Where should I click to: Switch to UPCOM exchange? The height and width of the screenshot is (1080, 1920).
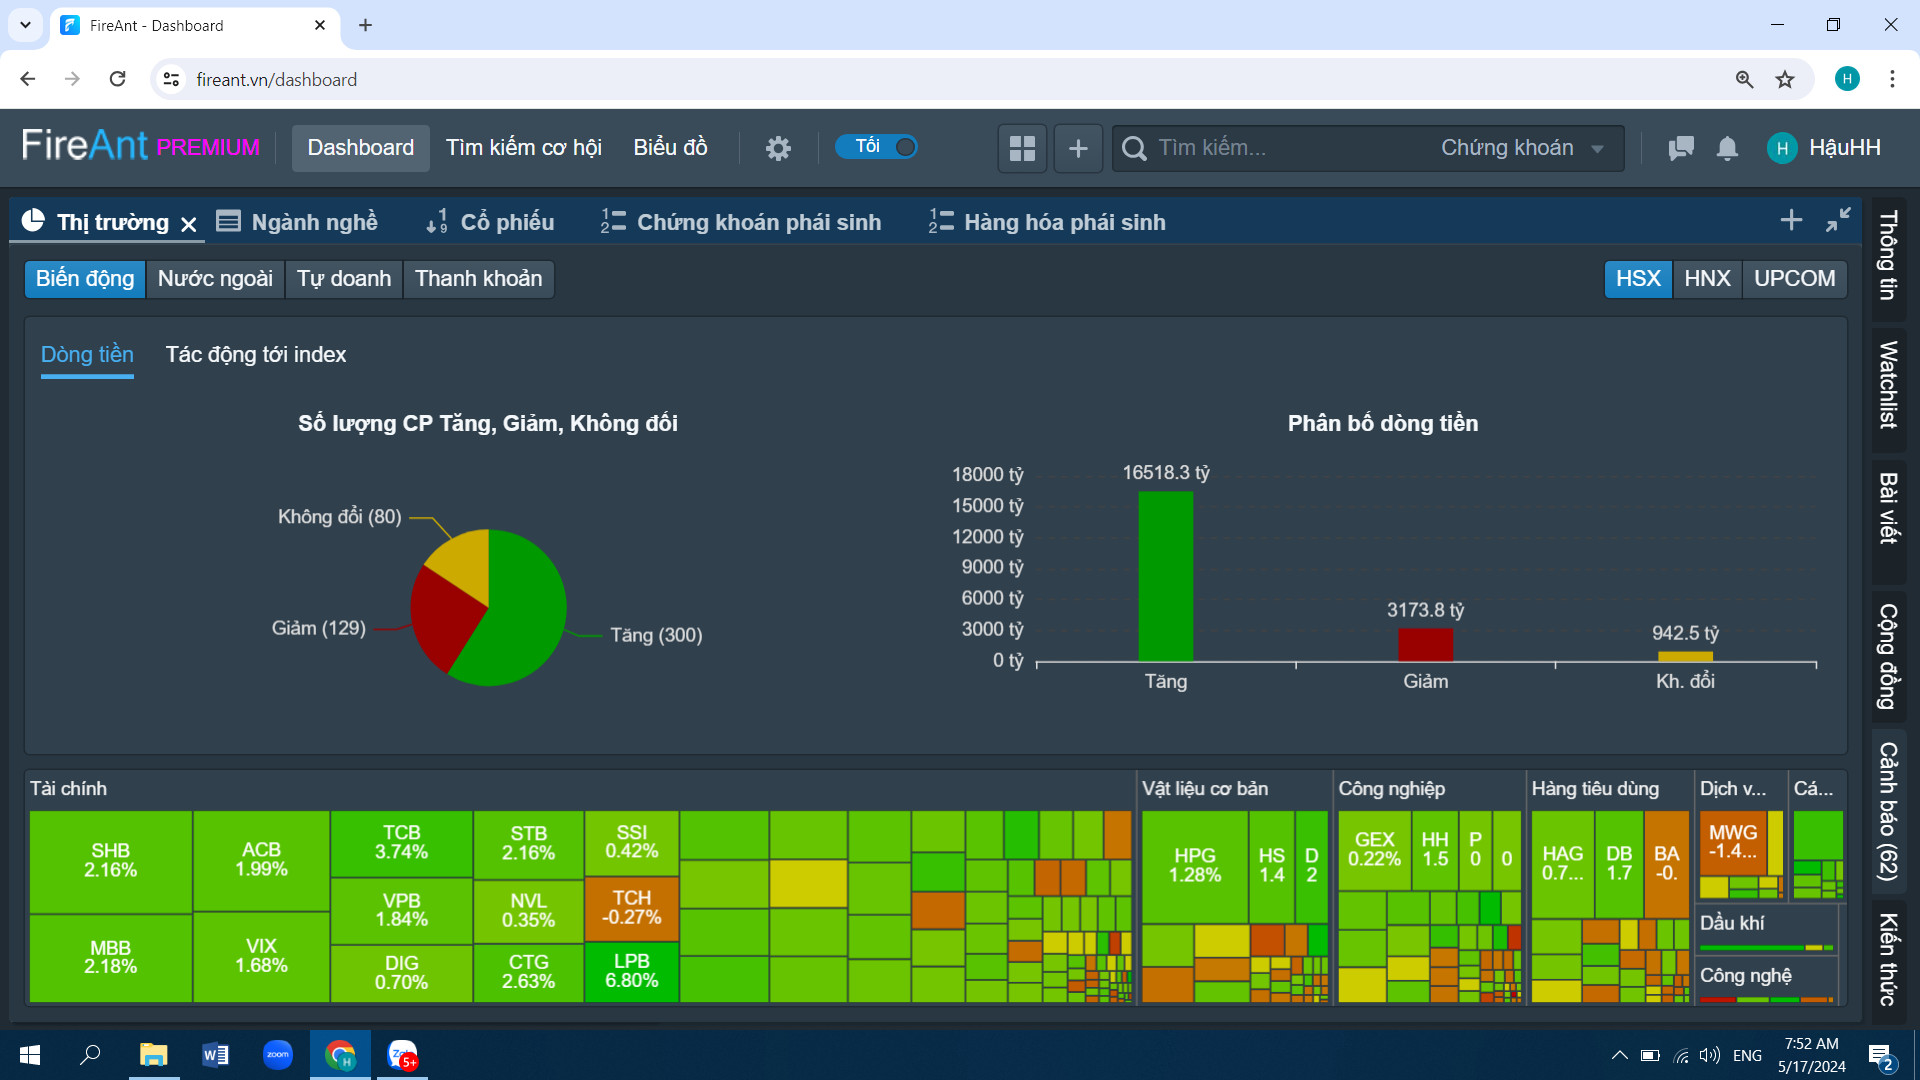pos(1794,279)
